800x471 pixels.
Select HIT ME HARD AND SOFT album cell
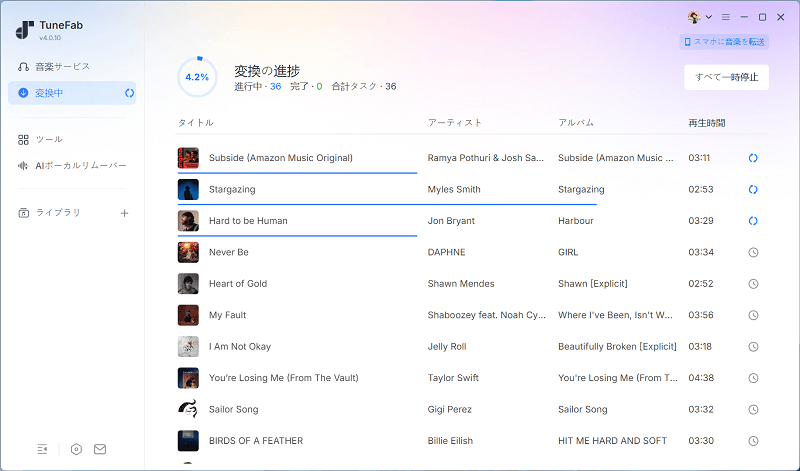pyautogui.click(x=612, y=440)
